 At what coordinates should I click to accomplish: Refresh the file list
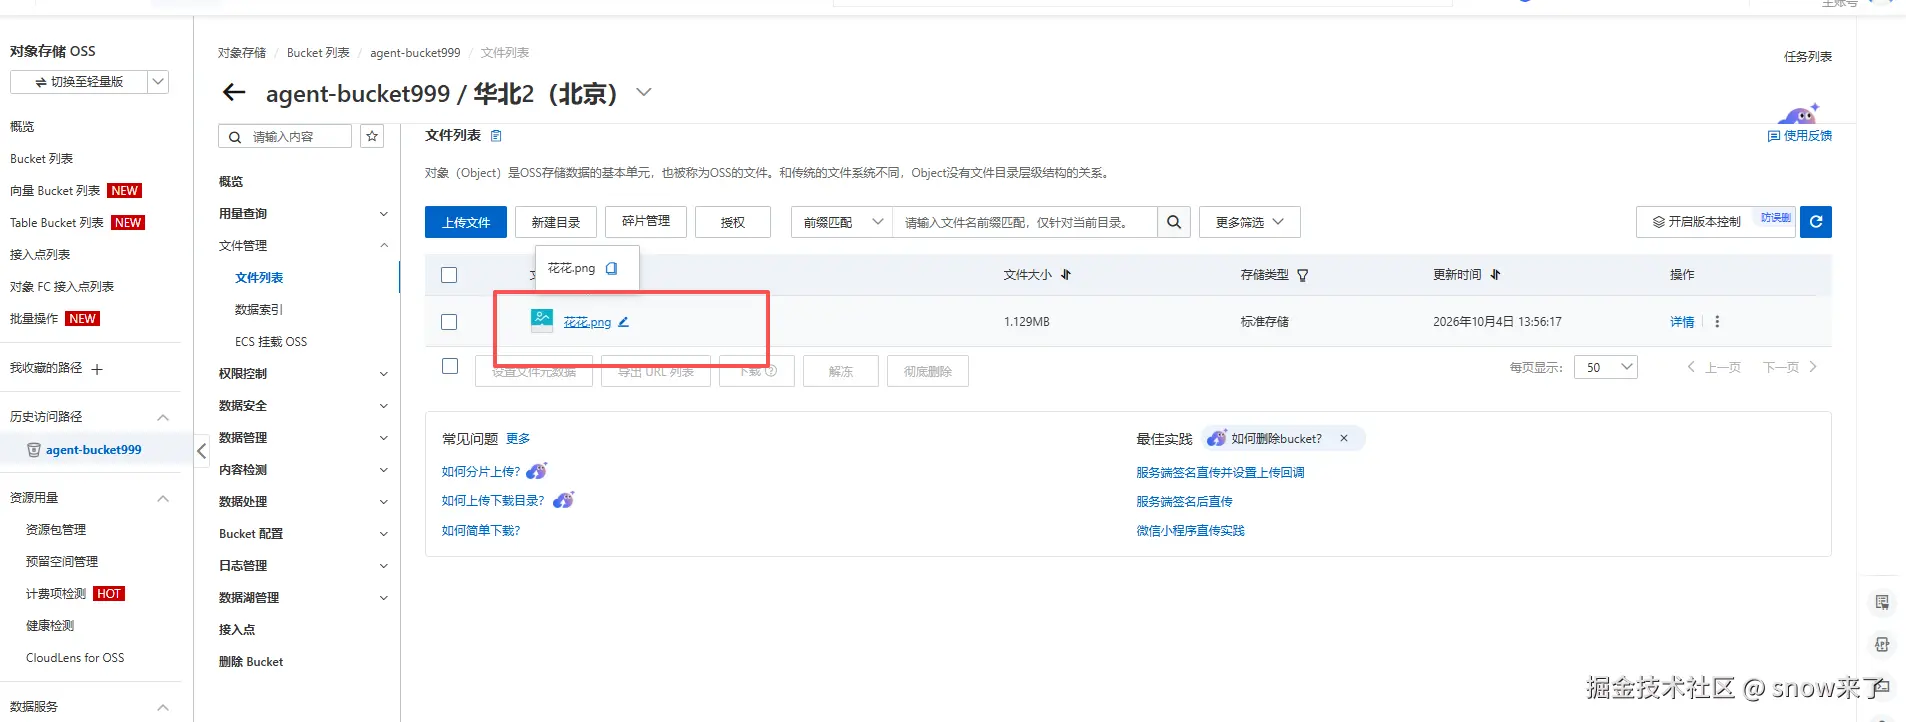[x=1816, y=222]
